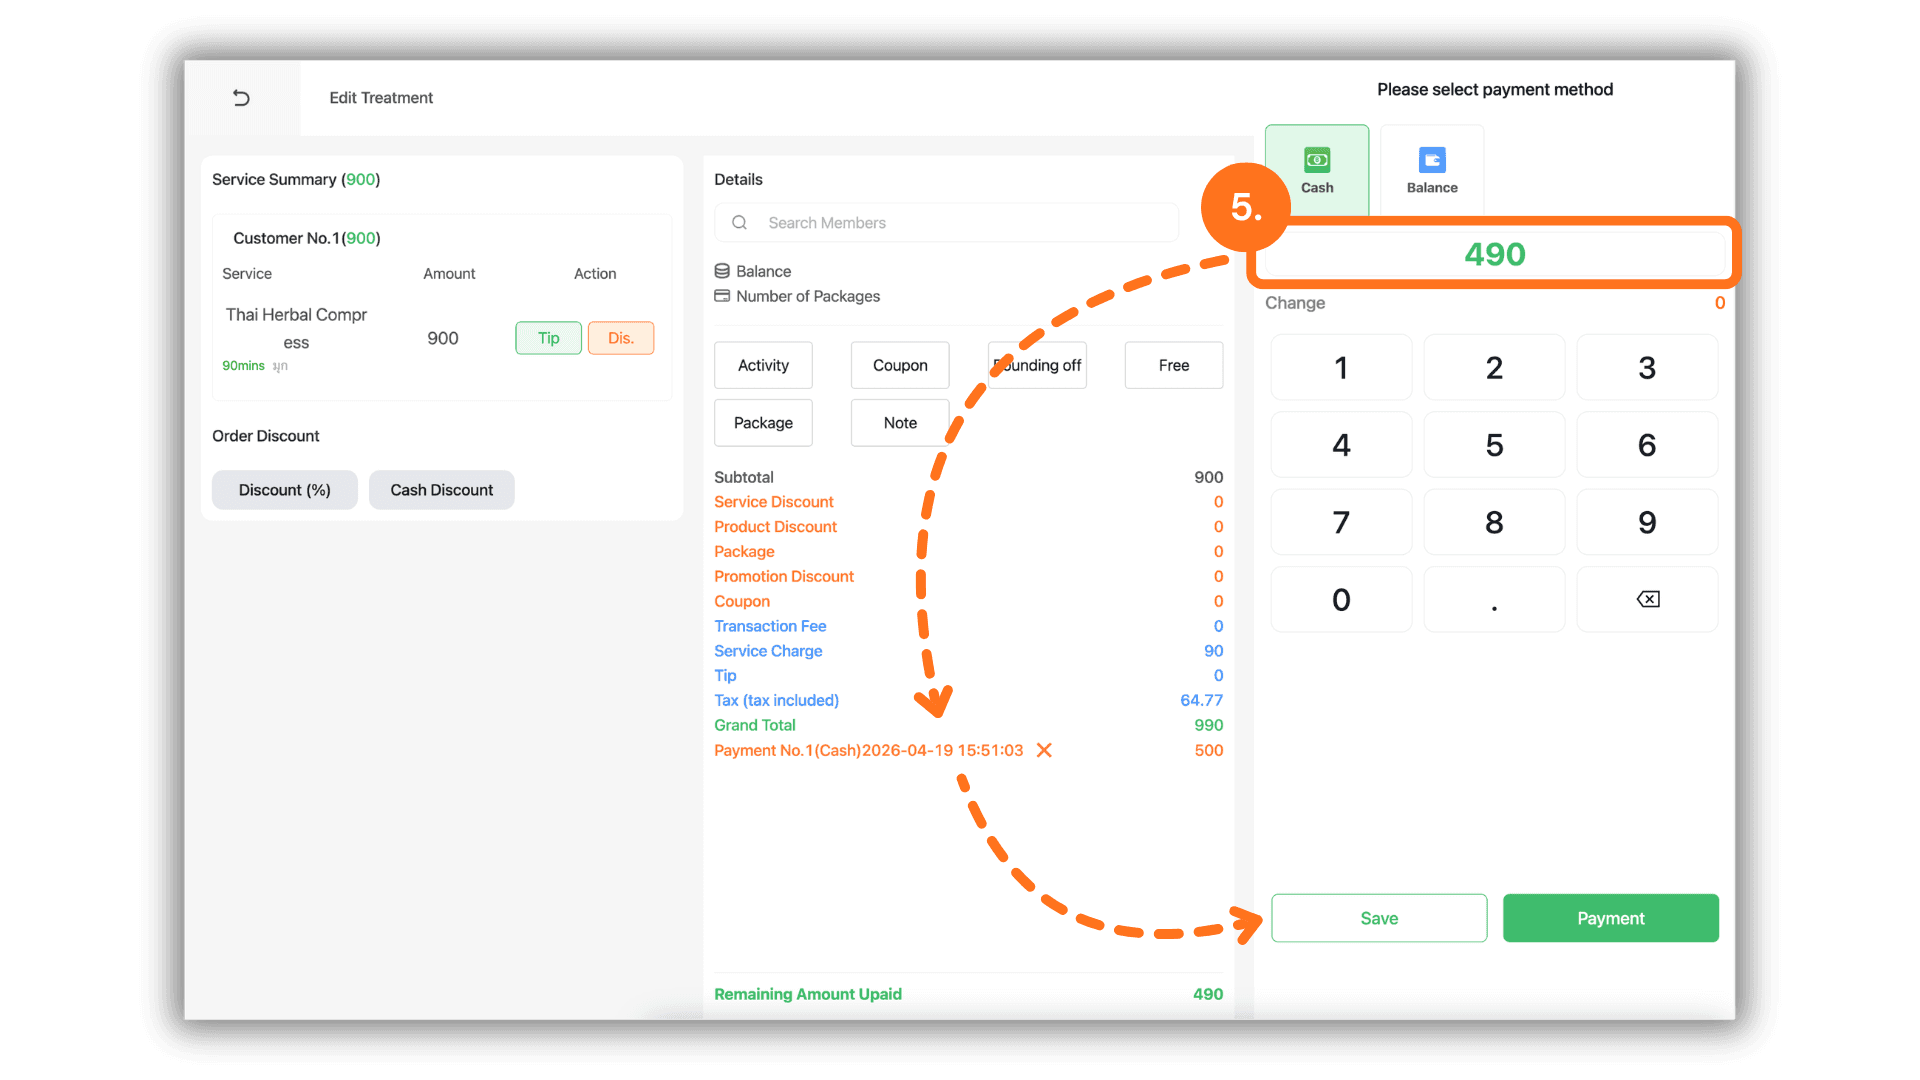Click the green Payment button

pos(1610,918)
